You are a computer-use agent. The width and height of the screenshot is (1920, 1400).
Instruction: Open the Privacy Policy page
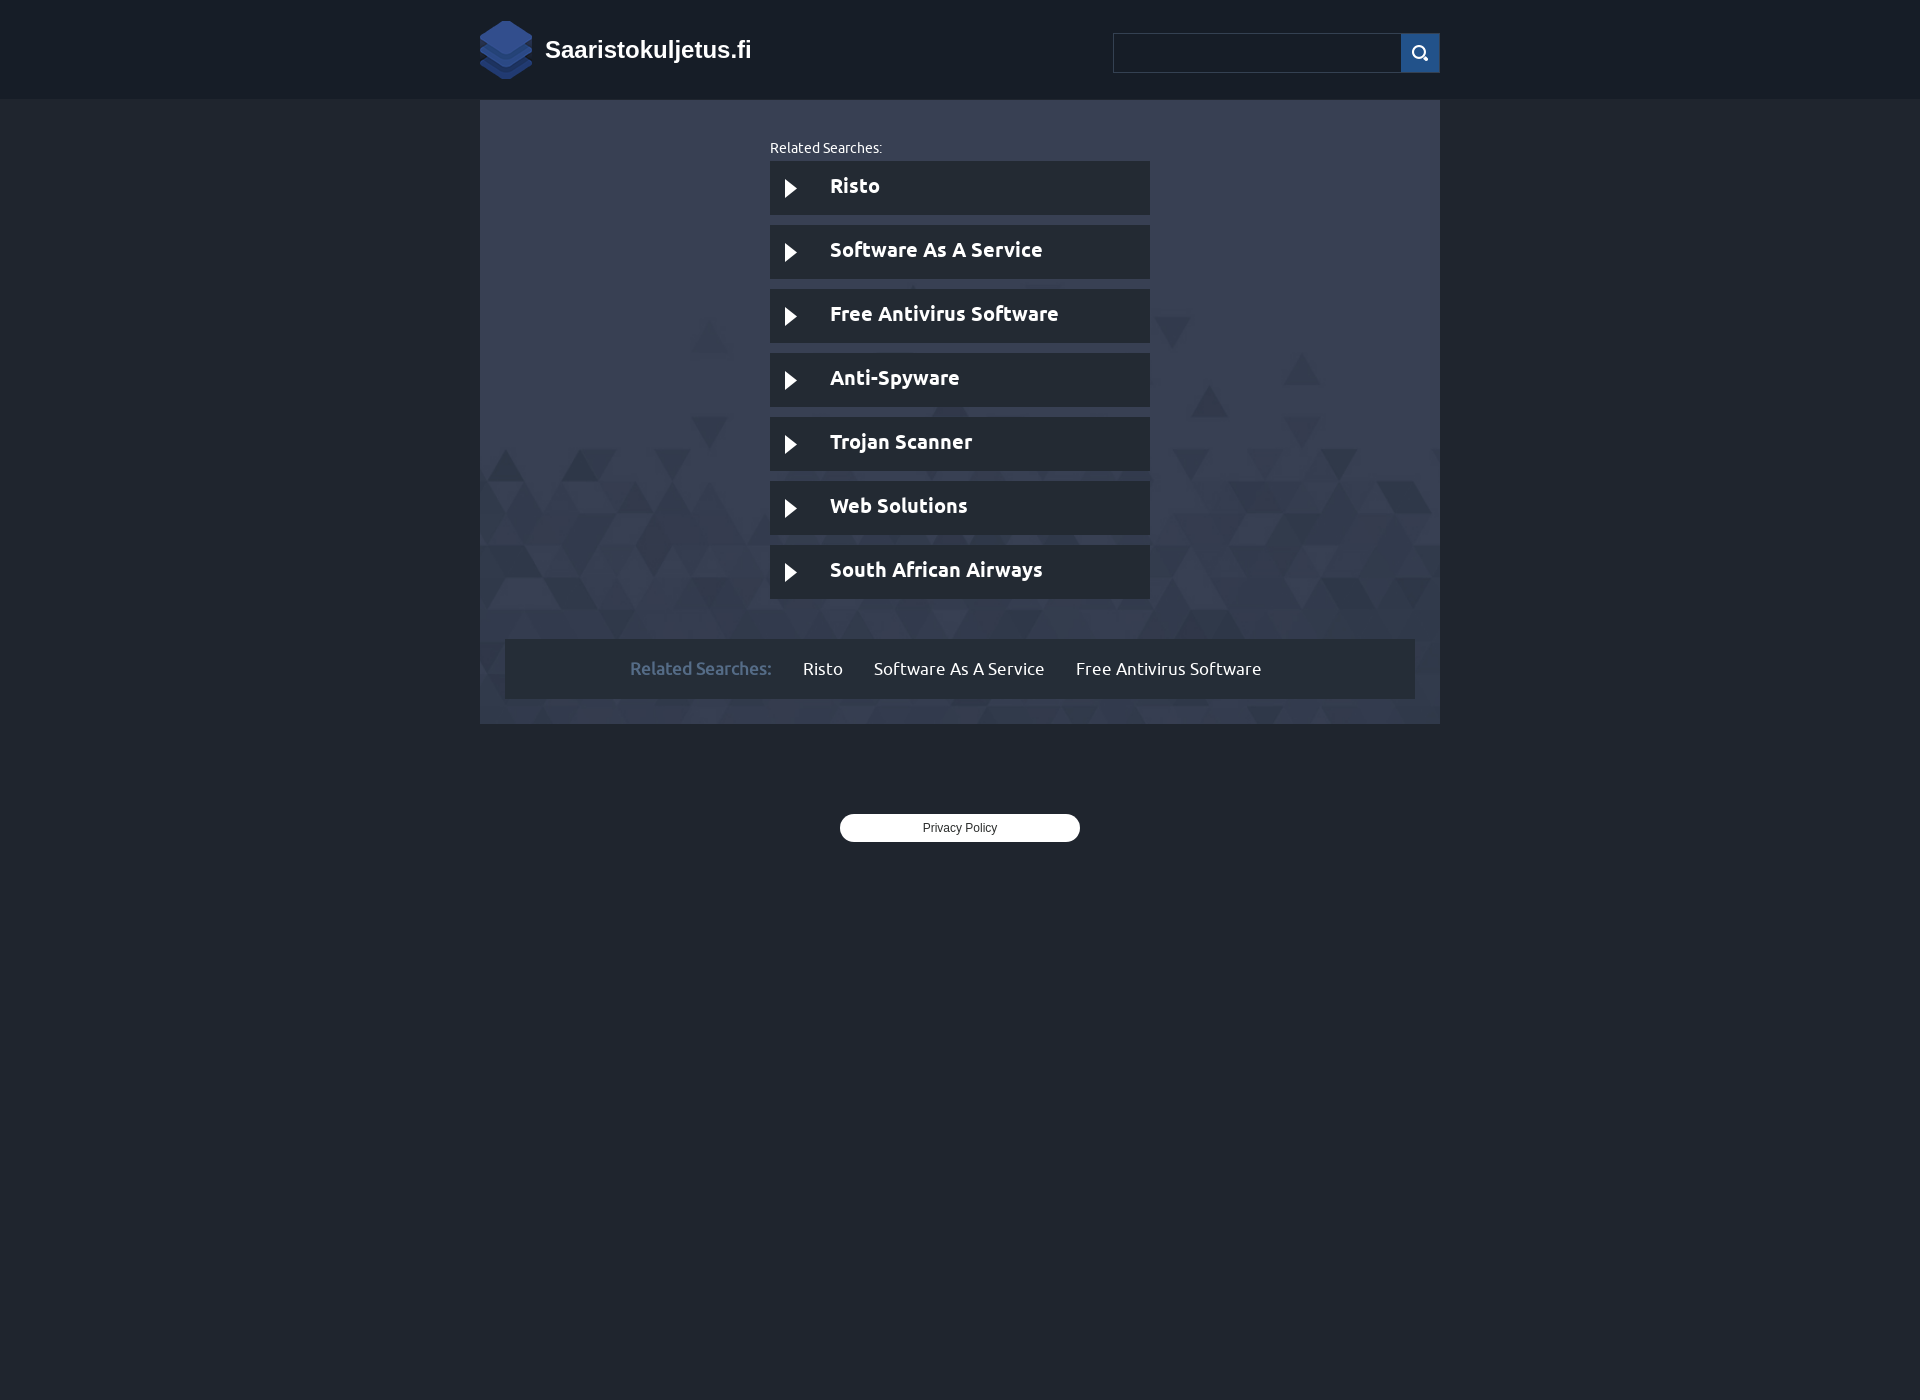click(959, 827)
